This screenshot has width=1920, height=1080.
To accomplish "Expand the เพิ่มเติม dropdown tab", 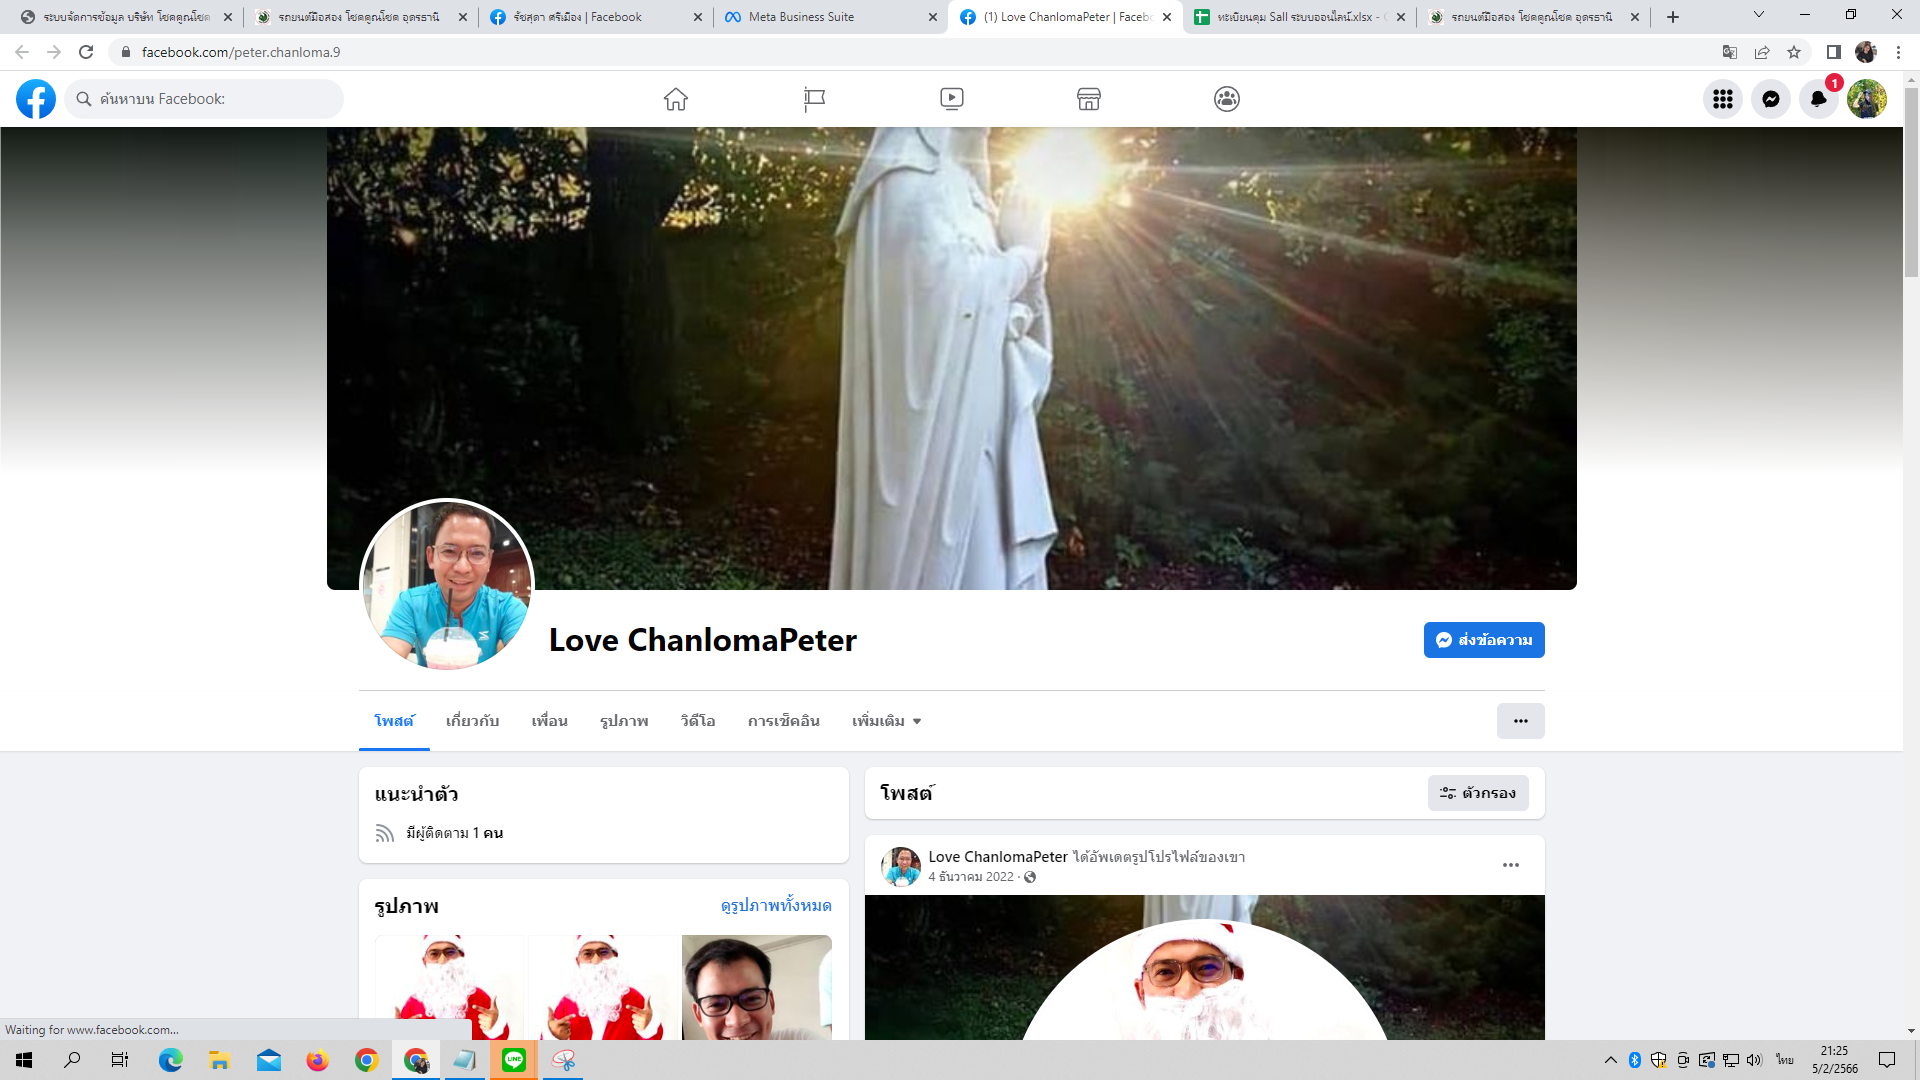I will 886,721.
